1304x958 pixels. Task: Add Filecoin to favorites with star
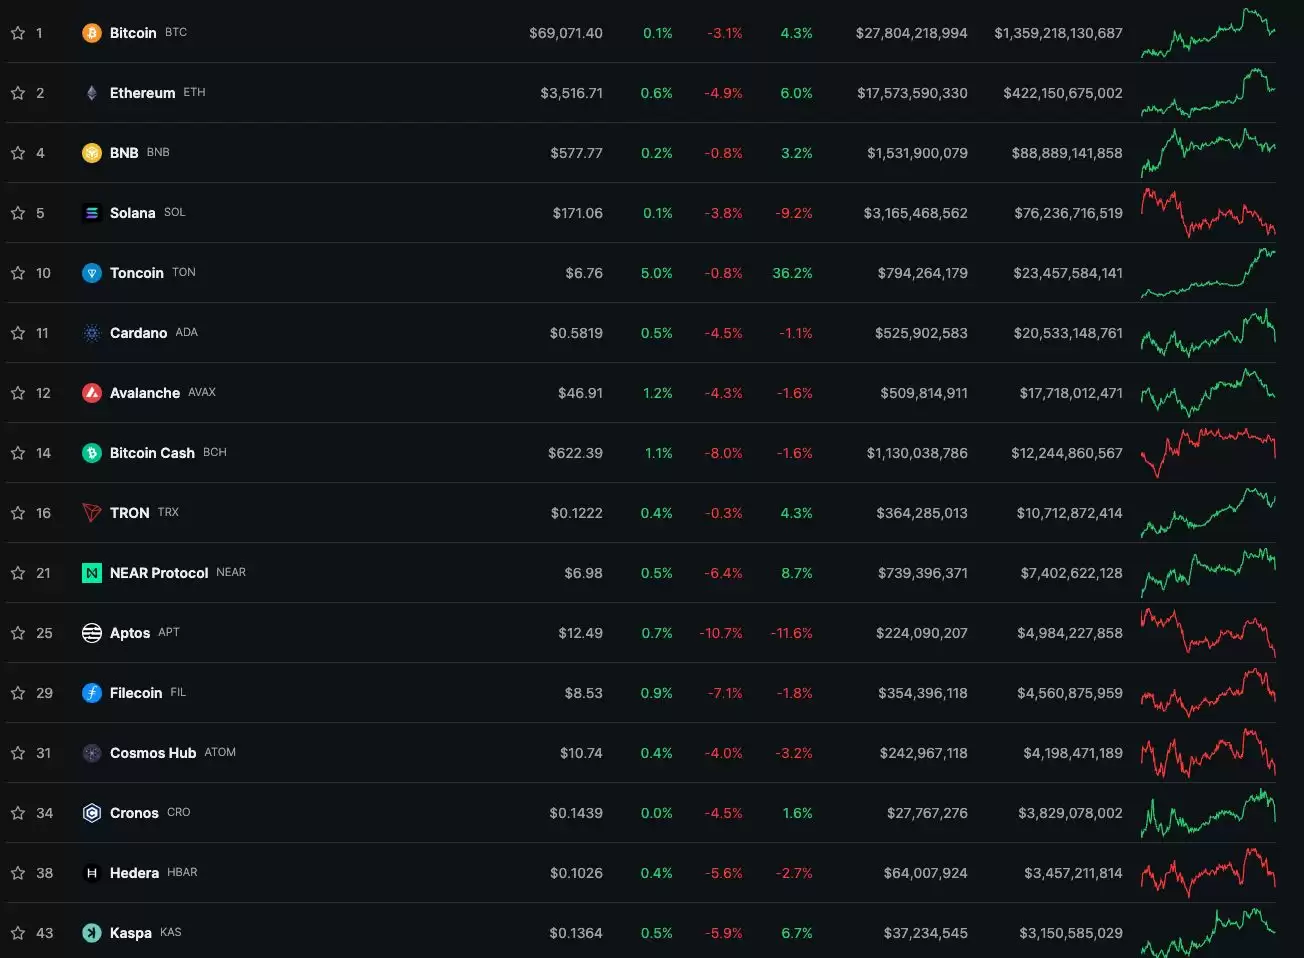coord(18,693)
